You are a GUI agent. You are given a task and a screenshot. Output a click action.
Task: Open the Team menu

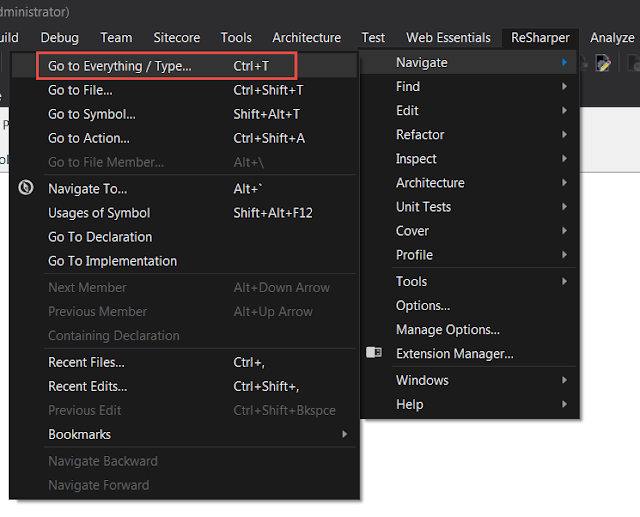116,38
